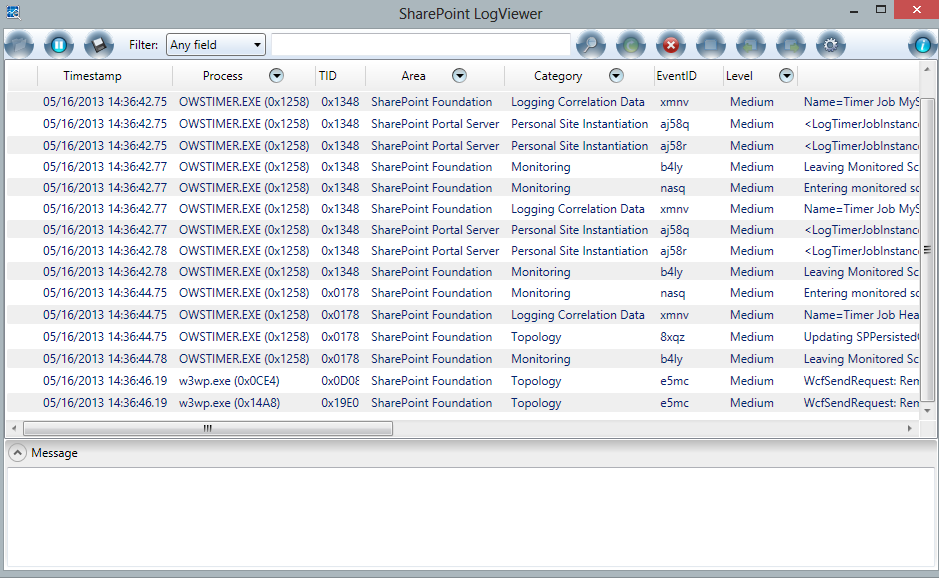Open the Level column filter dropdown

click(x=786, y=76)
